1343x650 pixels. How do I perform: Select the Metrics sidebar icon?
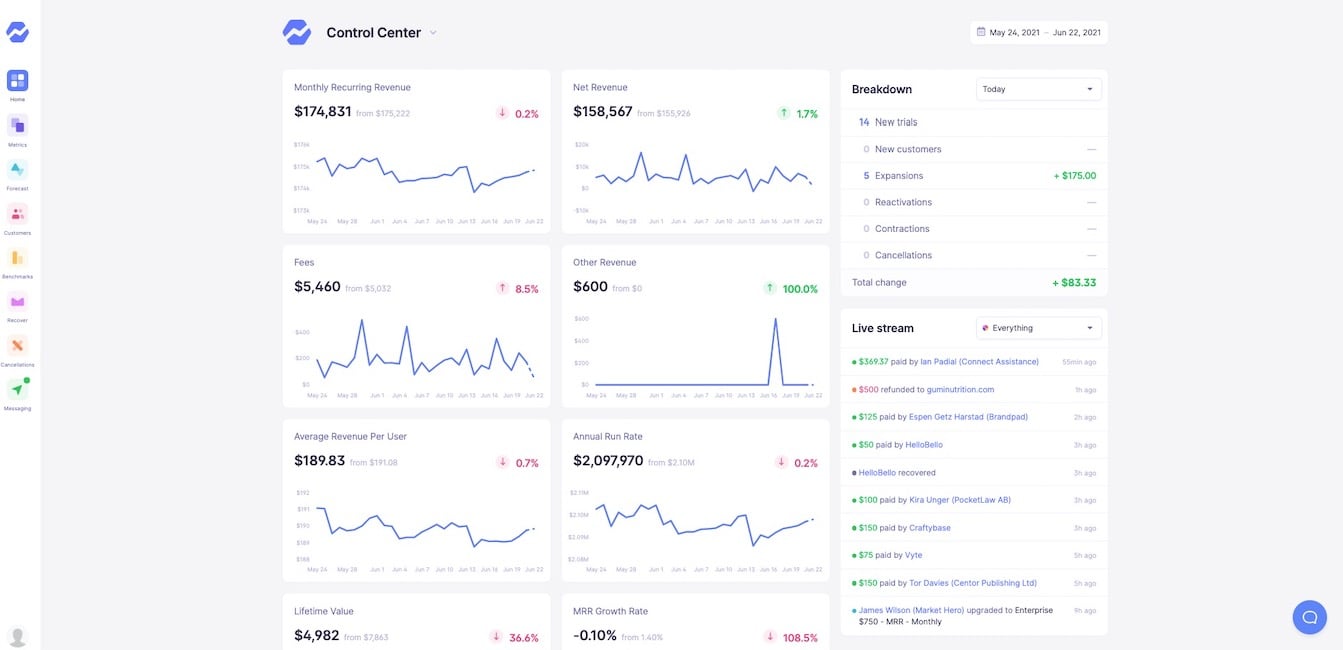click(17, 124)
